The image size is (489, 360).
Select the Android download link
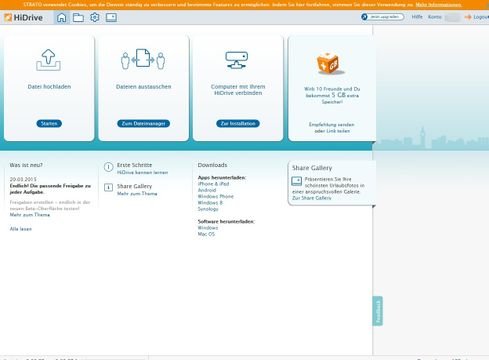coord(207,190)
